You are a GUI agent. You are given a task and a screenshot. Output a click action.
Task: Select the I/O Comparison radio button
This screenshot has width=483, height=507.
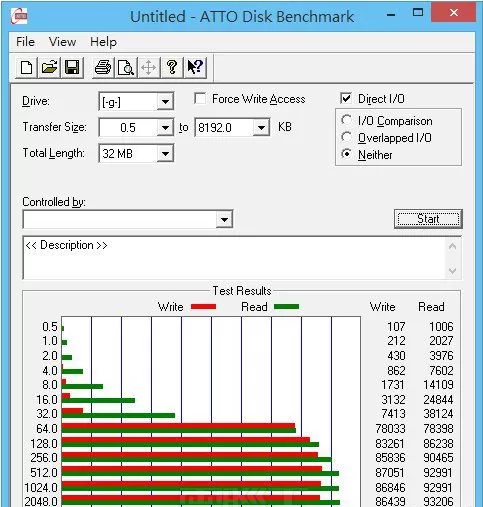[x=346, y=120]
